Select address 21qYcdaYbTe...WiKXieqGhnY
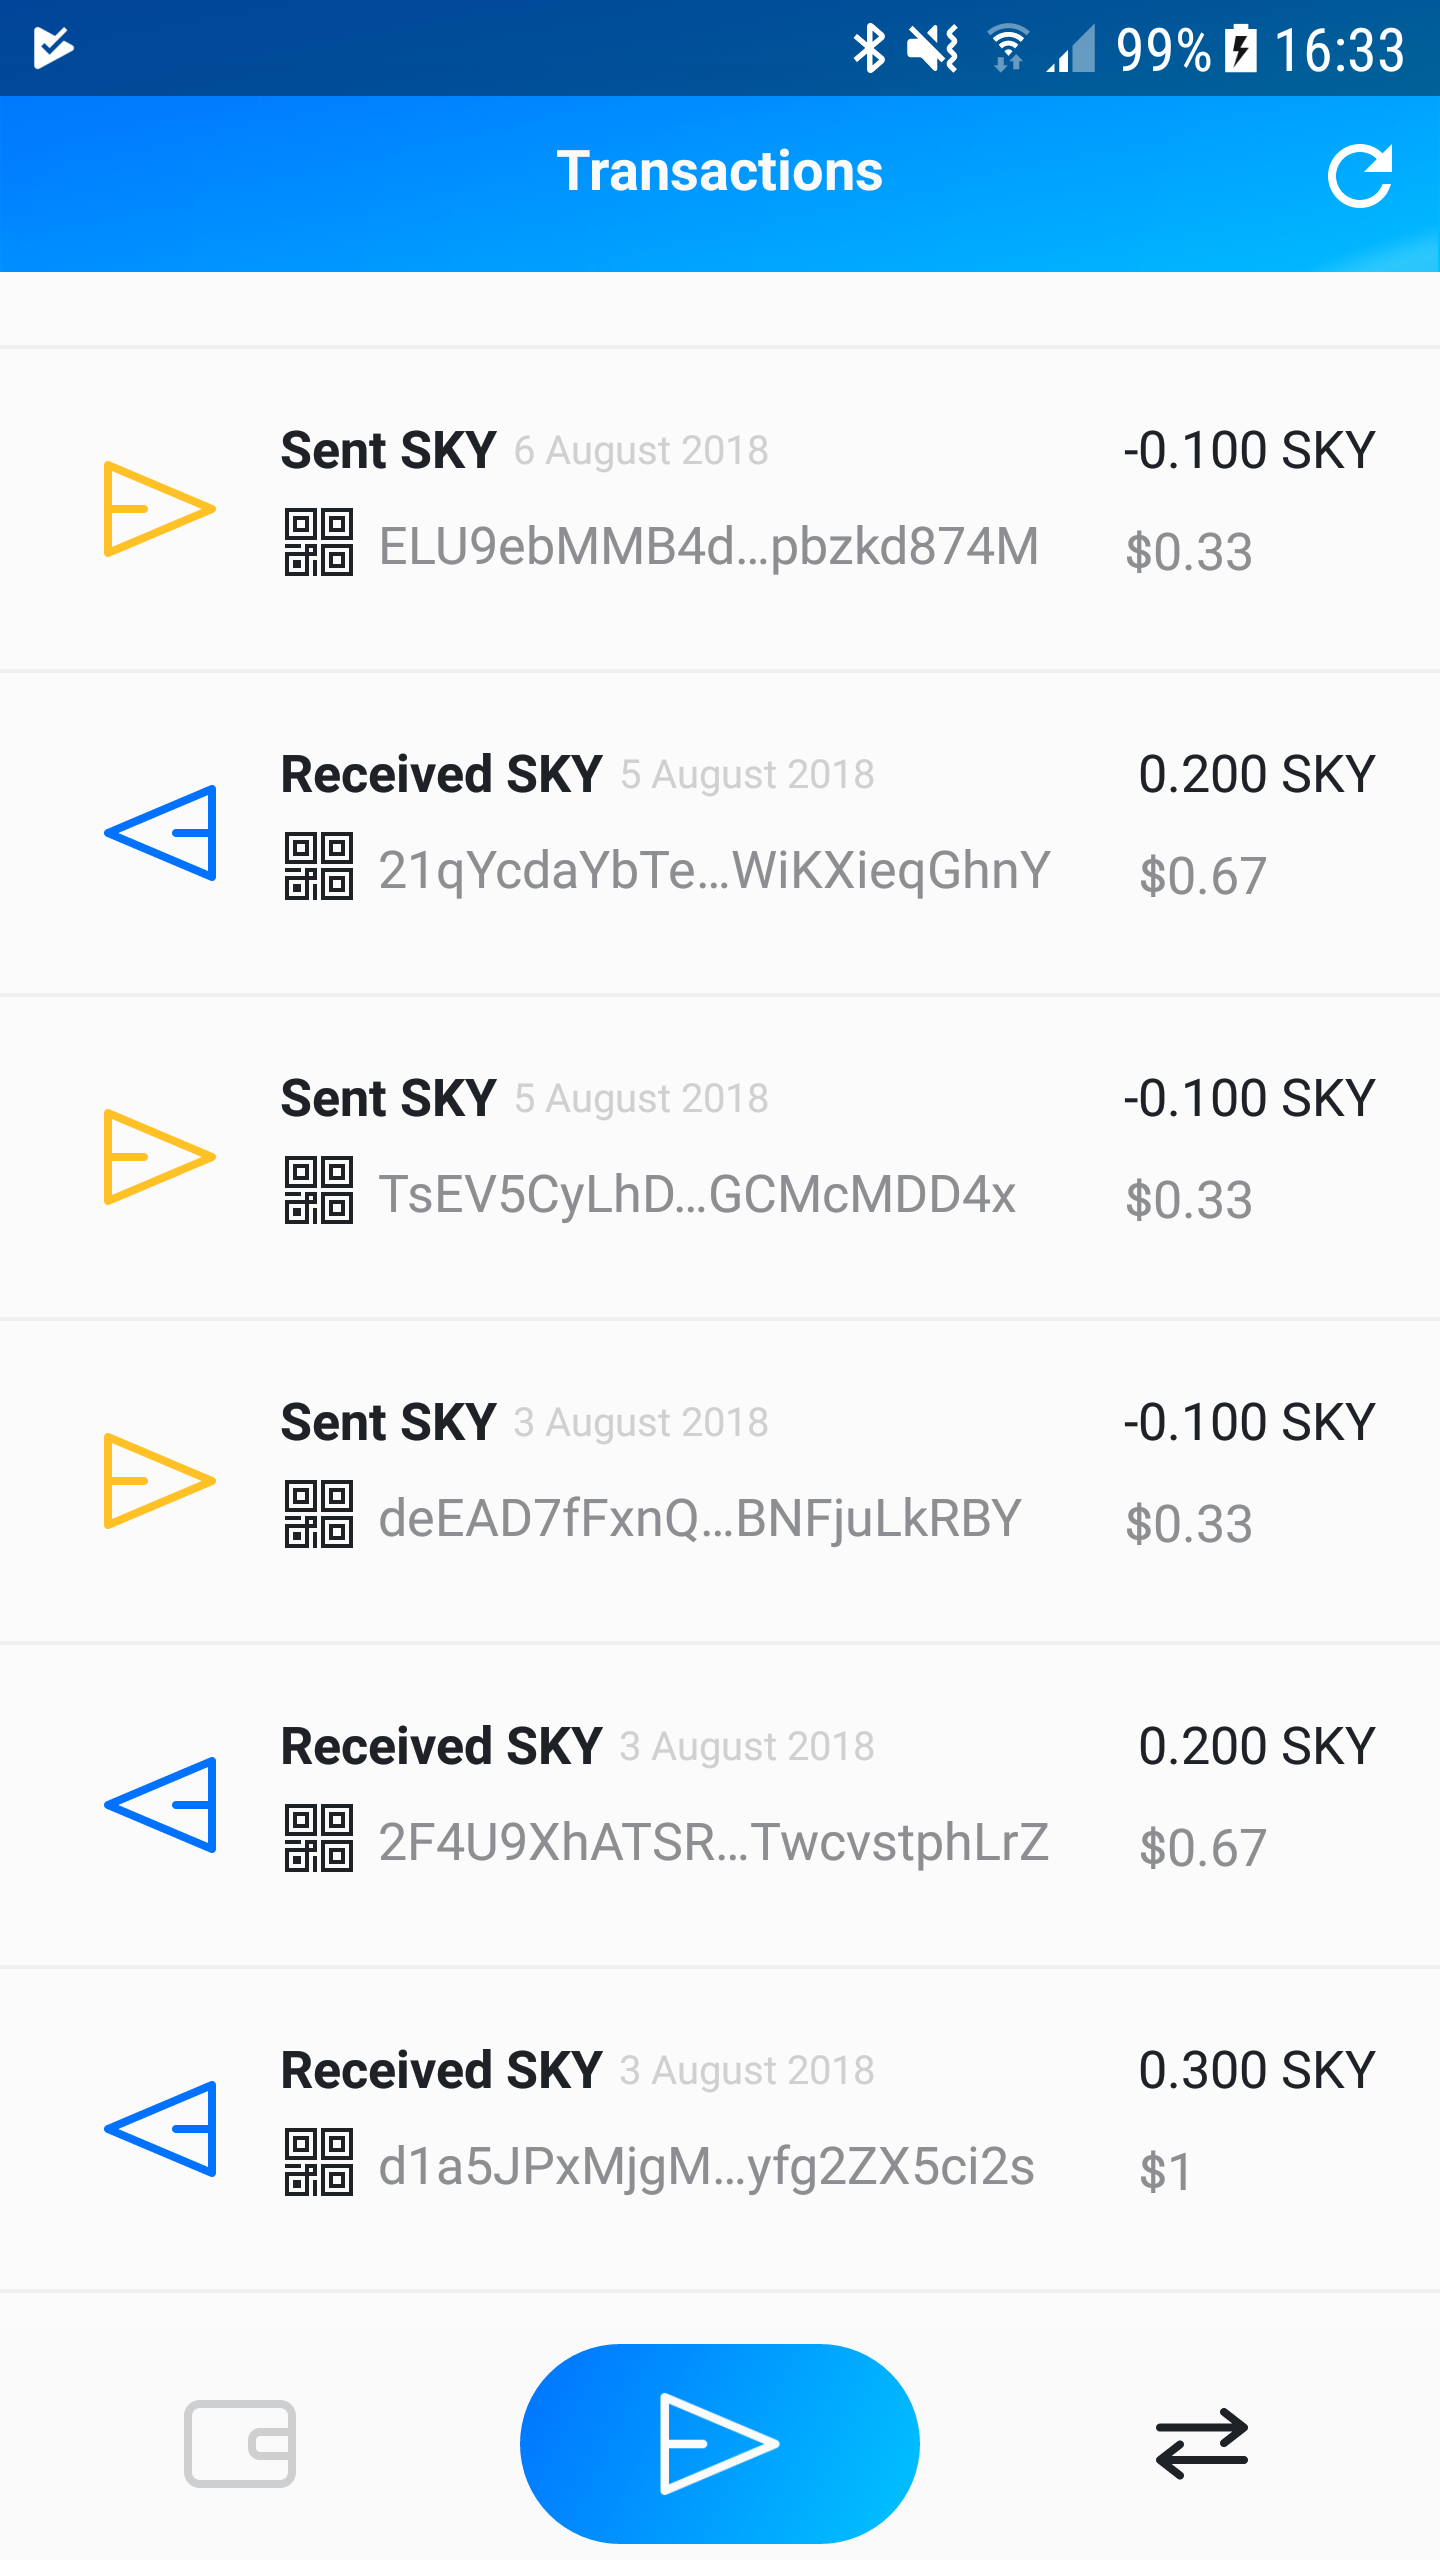Viewport: 1440px width, 2560px height. pyautogui.click(x=714, y=871)
